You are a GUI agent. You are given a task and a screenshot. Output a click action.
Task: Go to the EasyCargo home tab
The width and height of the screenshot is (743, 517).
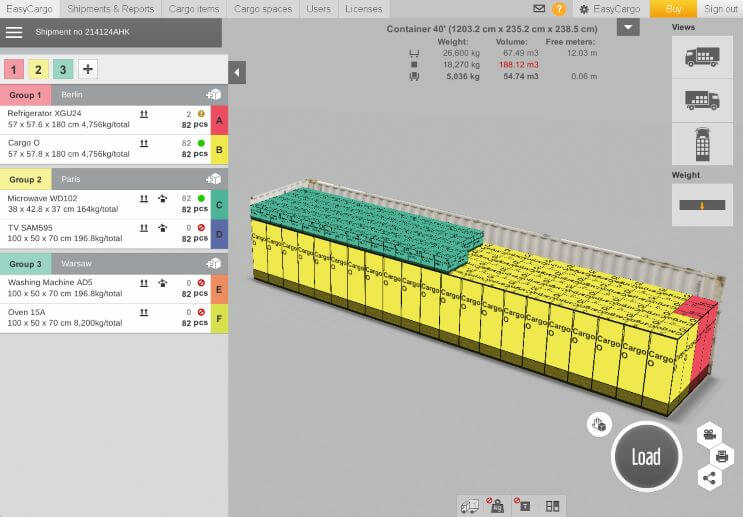coord(29,9)
